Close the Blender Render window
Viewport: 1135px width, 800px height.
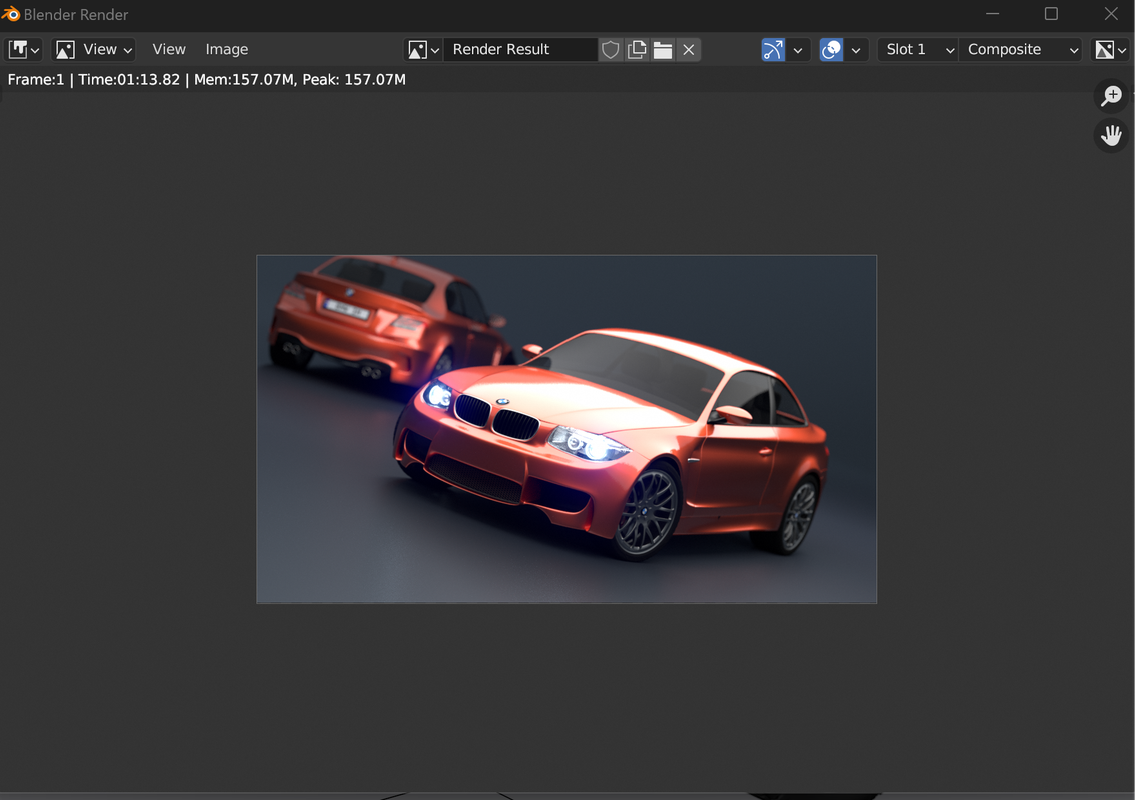pos(1110,14)
